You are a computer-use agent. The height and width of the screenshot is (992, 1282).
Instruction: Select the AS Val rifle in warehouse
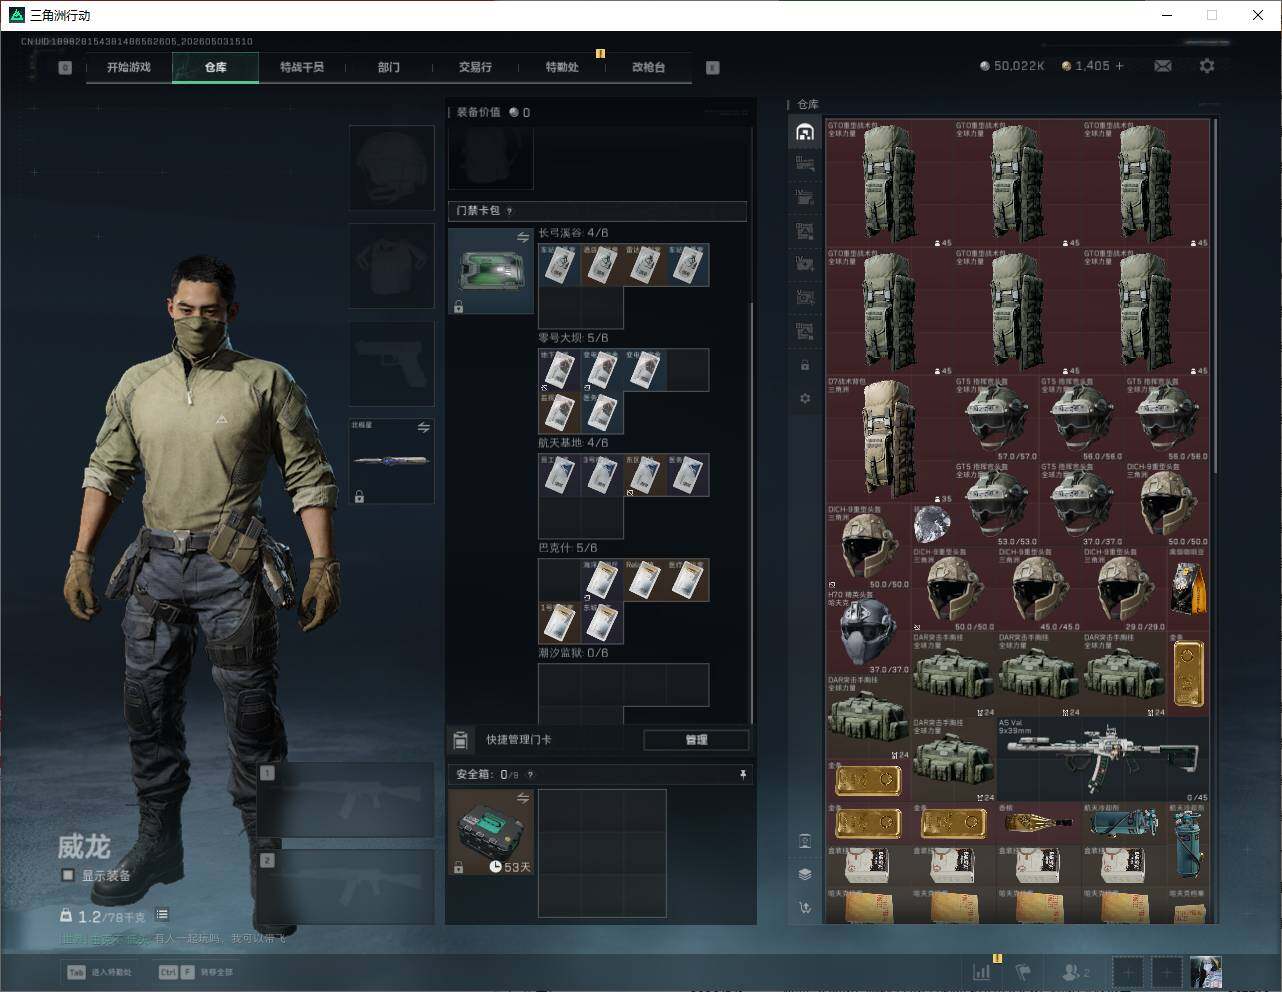pyautogui.click(x=1102, y=759)
